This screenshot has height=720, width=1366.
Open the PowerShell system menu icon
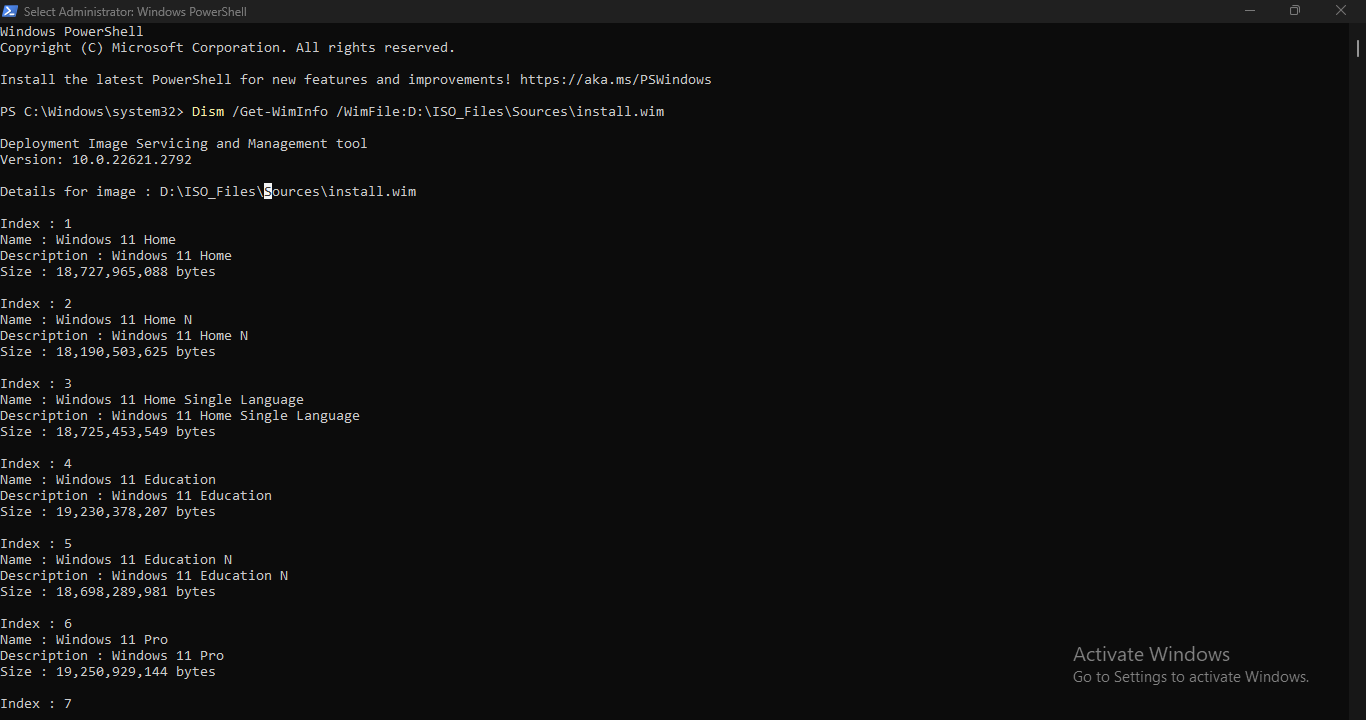(x=10, y=11)
